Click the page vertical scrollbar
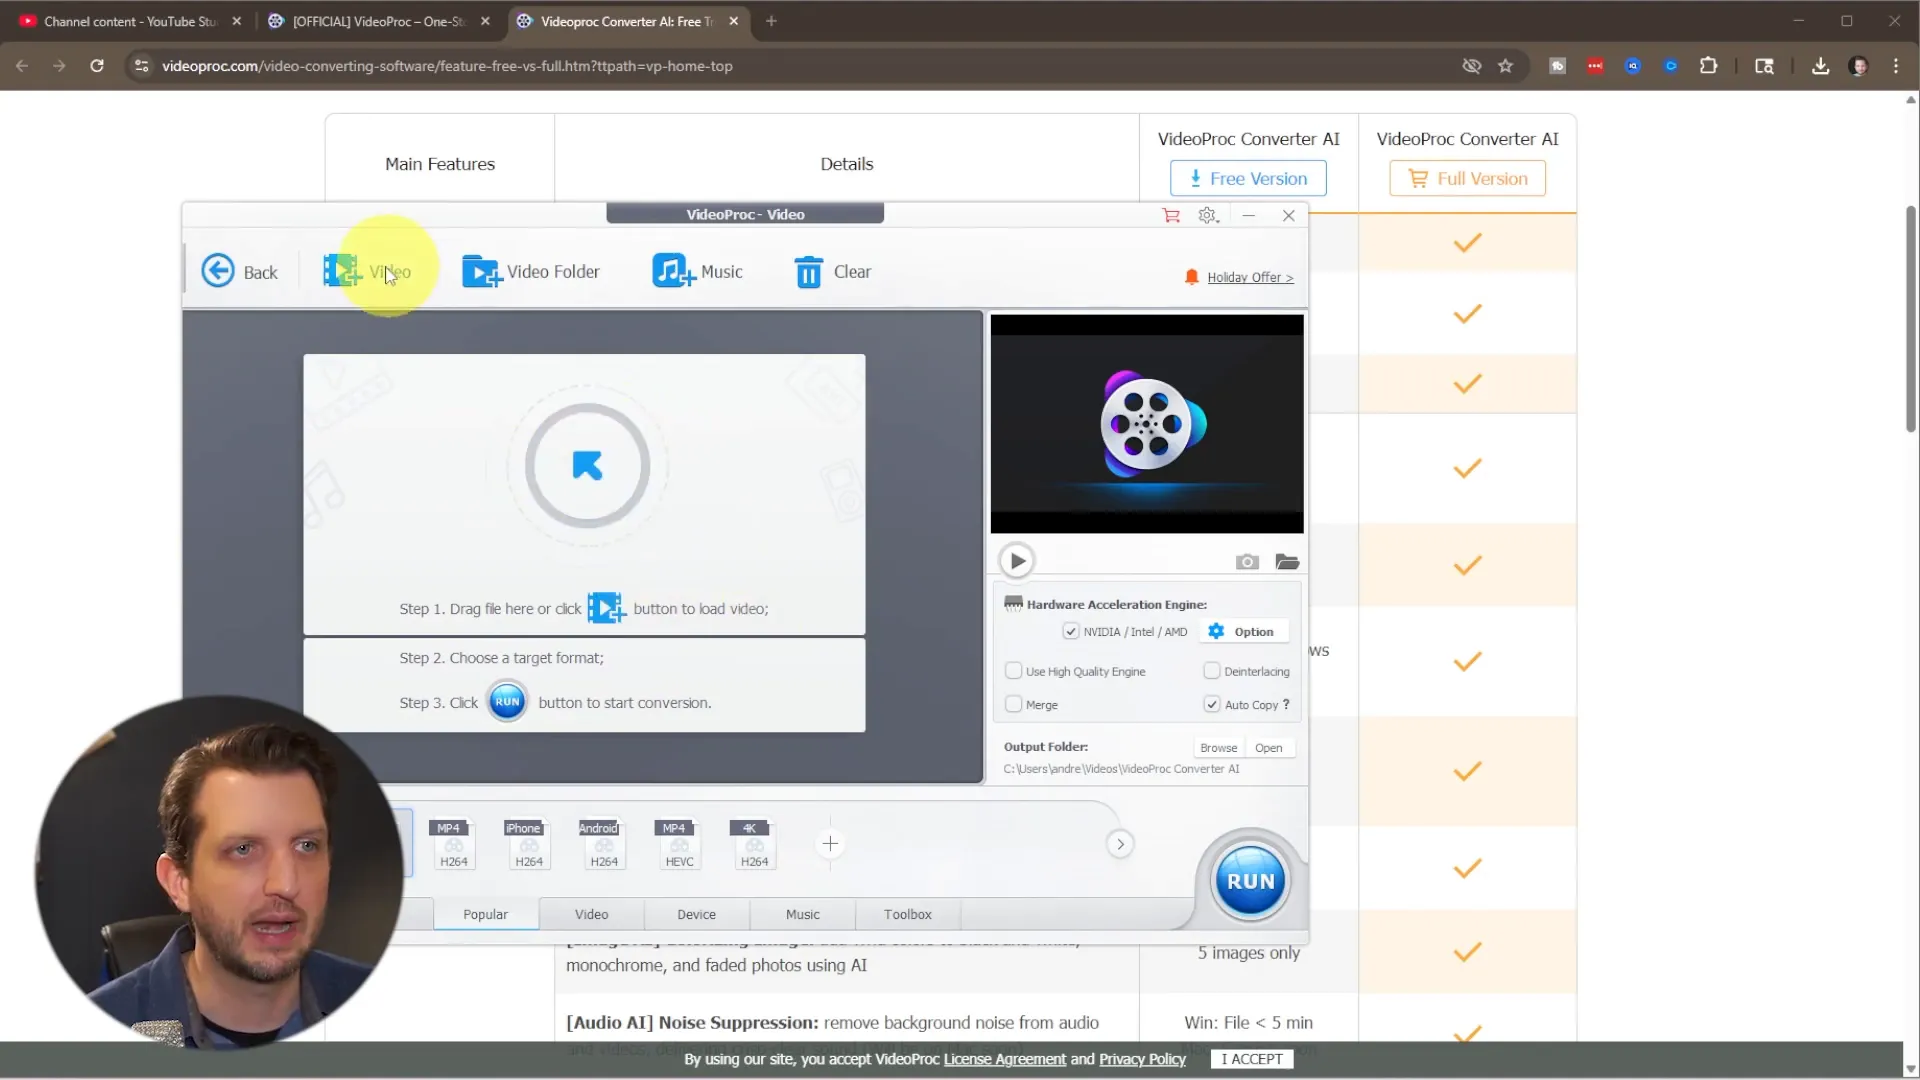The width and height of the screenshot is (1920, 1080). pos(1910,320)
